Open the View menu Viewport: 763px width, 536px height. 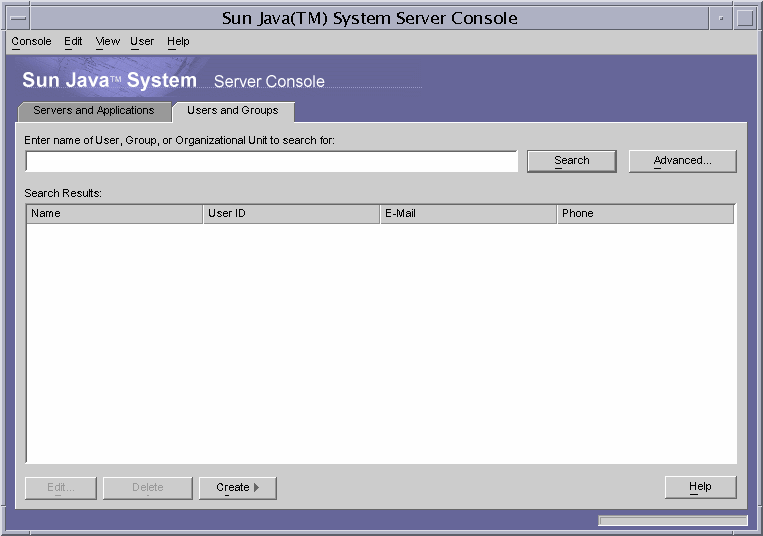pyautogui.click(x=108, y=41)
